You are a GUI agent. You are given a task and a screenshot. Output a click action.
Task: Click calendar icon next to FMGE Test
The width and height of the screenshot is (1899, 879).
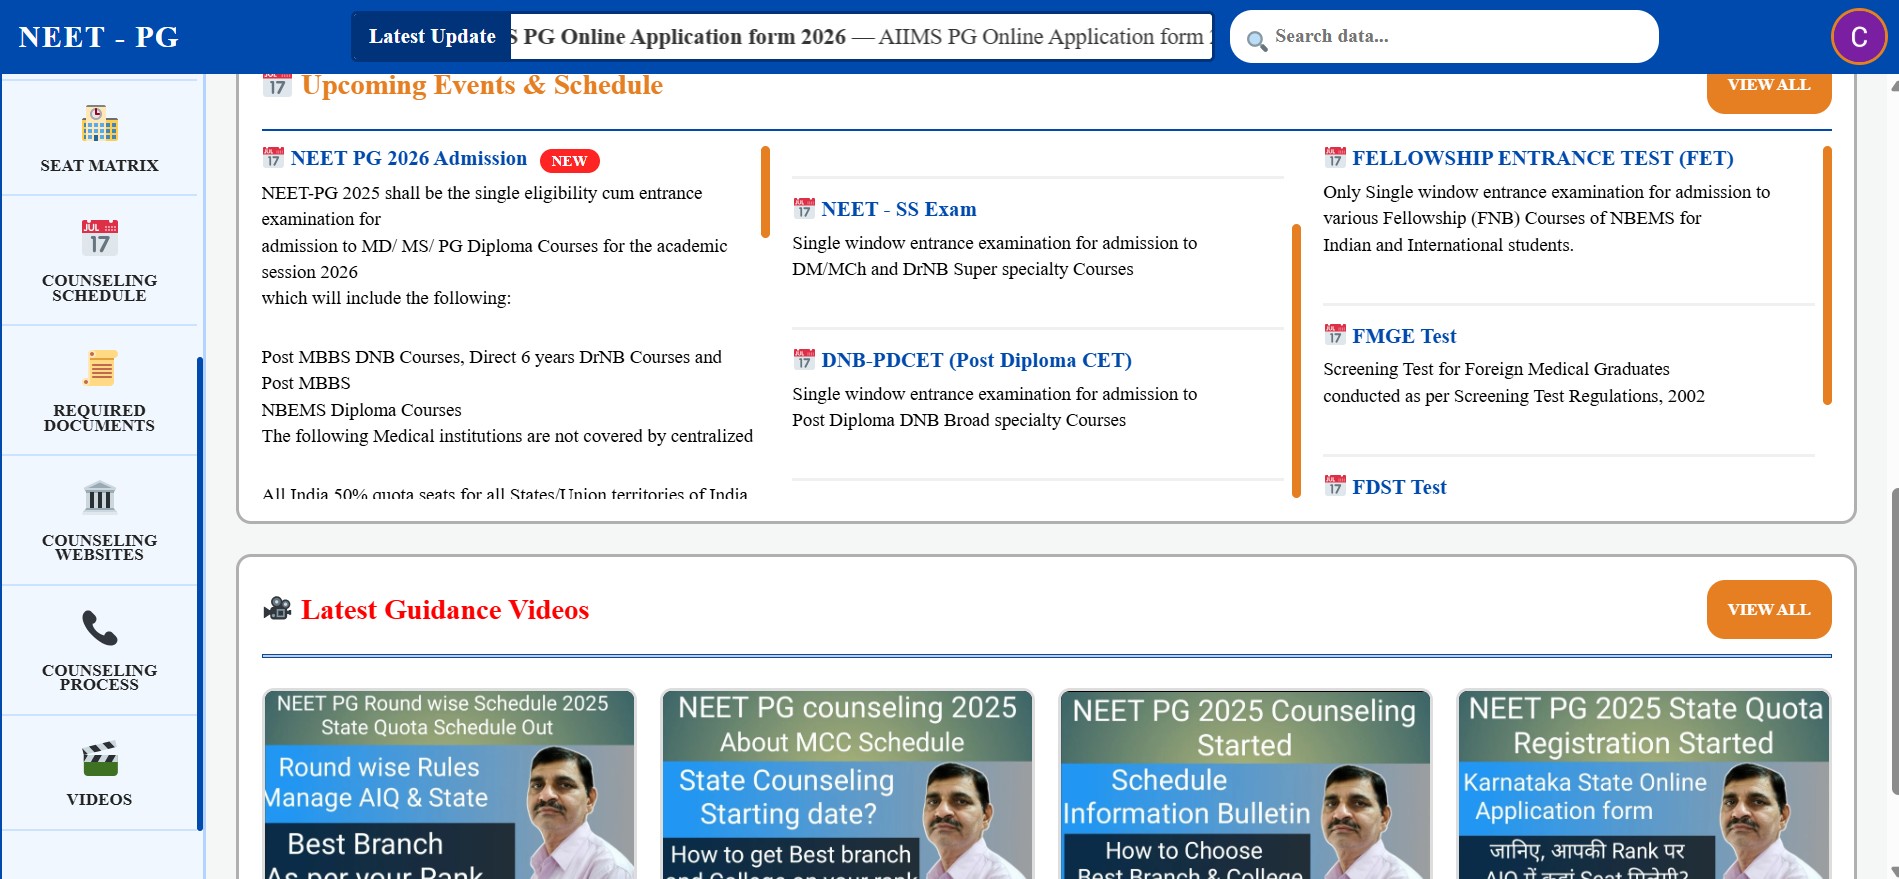tap(1335, 336)
